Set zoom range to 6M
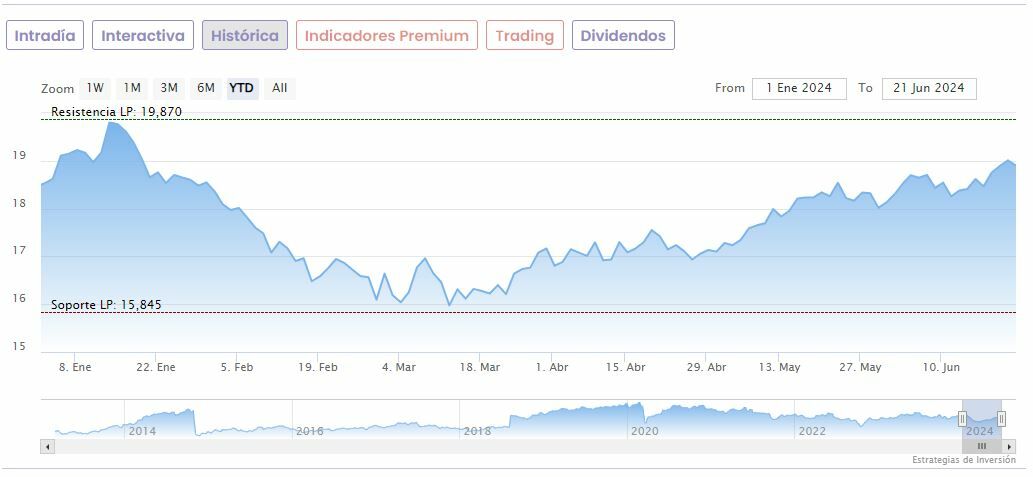This screenshot has width=1033, height=477. click(206, 88)
